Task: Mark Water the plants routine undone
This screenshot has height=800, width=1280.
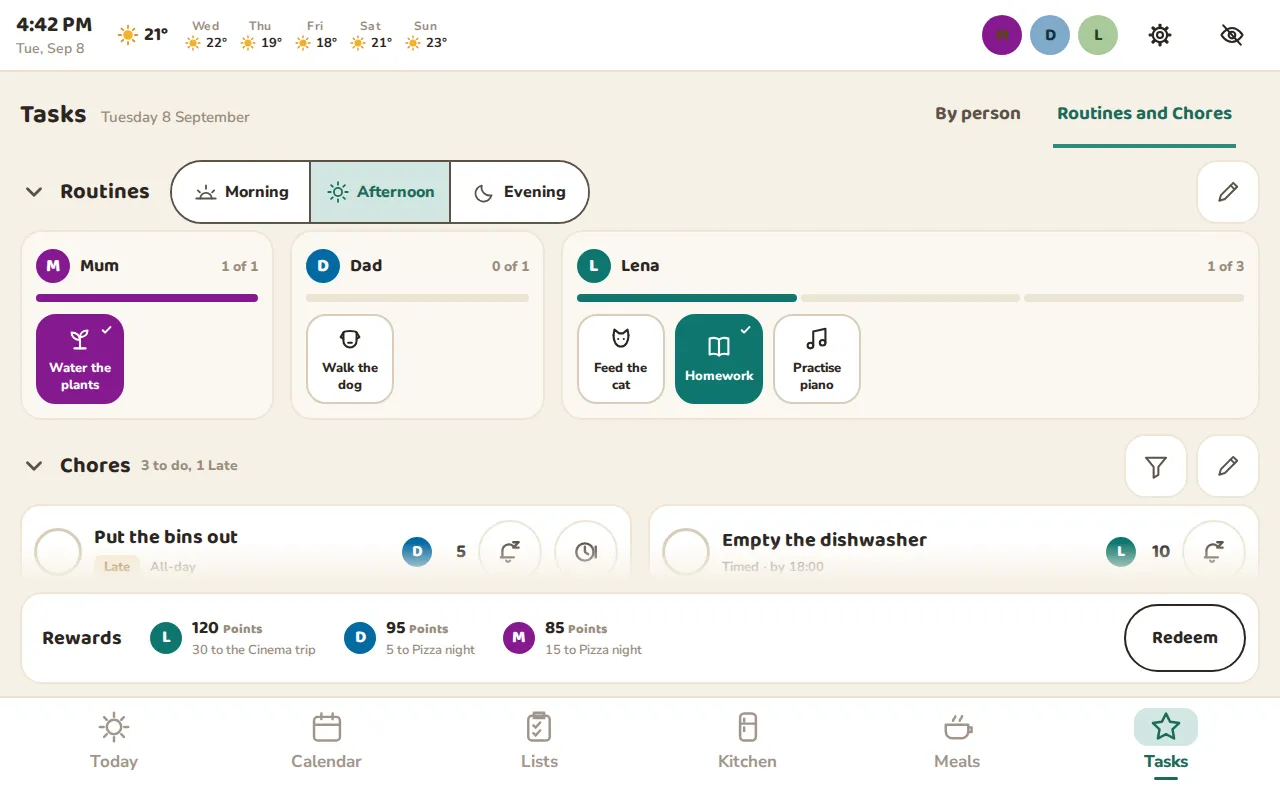Action: (x=80, y=359)
